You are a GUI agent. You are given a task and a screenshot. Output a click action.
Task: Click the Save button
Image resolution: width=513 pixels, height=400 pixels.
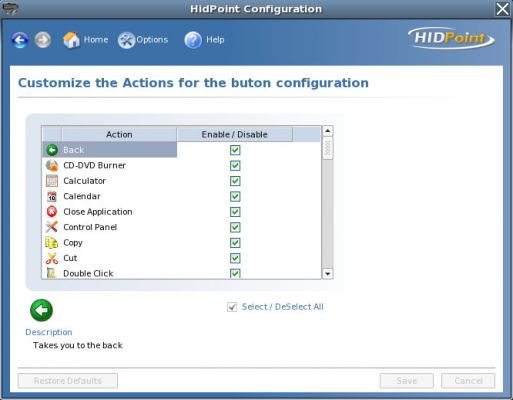[x=407, y=381]
